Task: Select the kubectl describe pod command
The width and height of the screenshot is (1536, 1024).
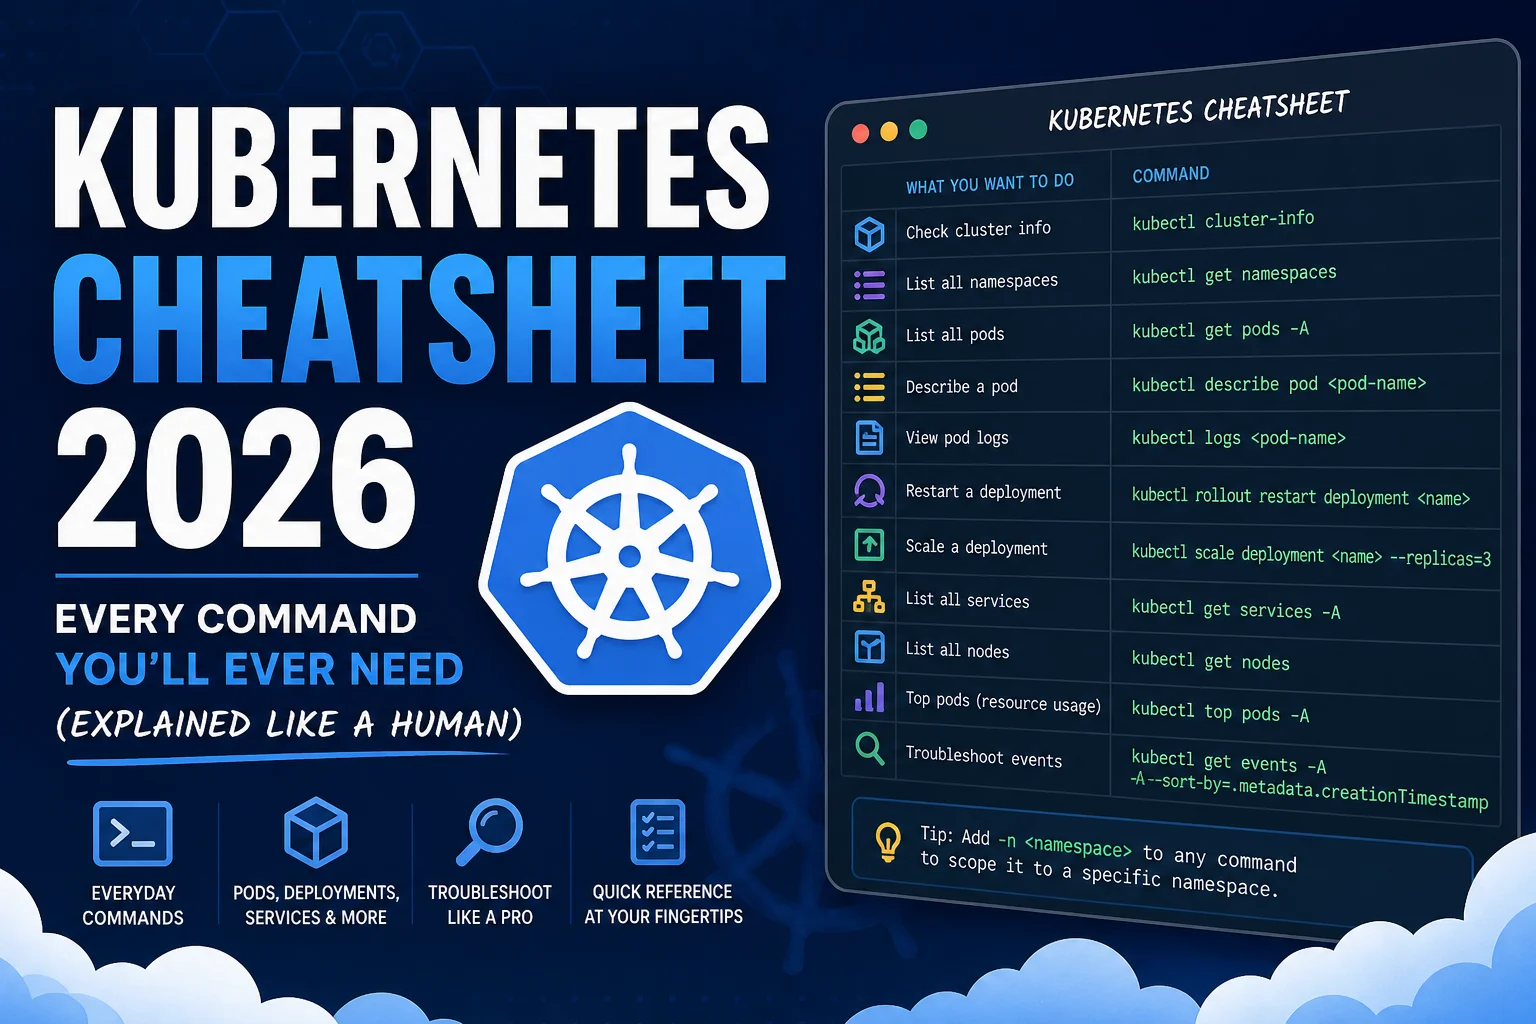Action: (x=1279, y=384)
